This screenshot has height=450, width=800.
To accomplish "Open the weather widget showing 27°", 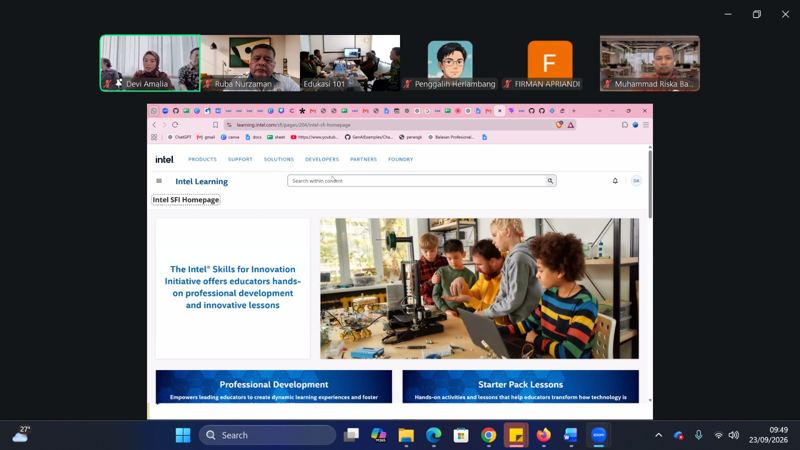I will click(x=21, y=435).
